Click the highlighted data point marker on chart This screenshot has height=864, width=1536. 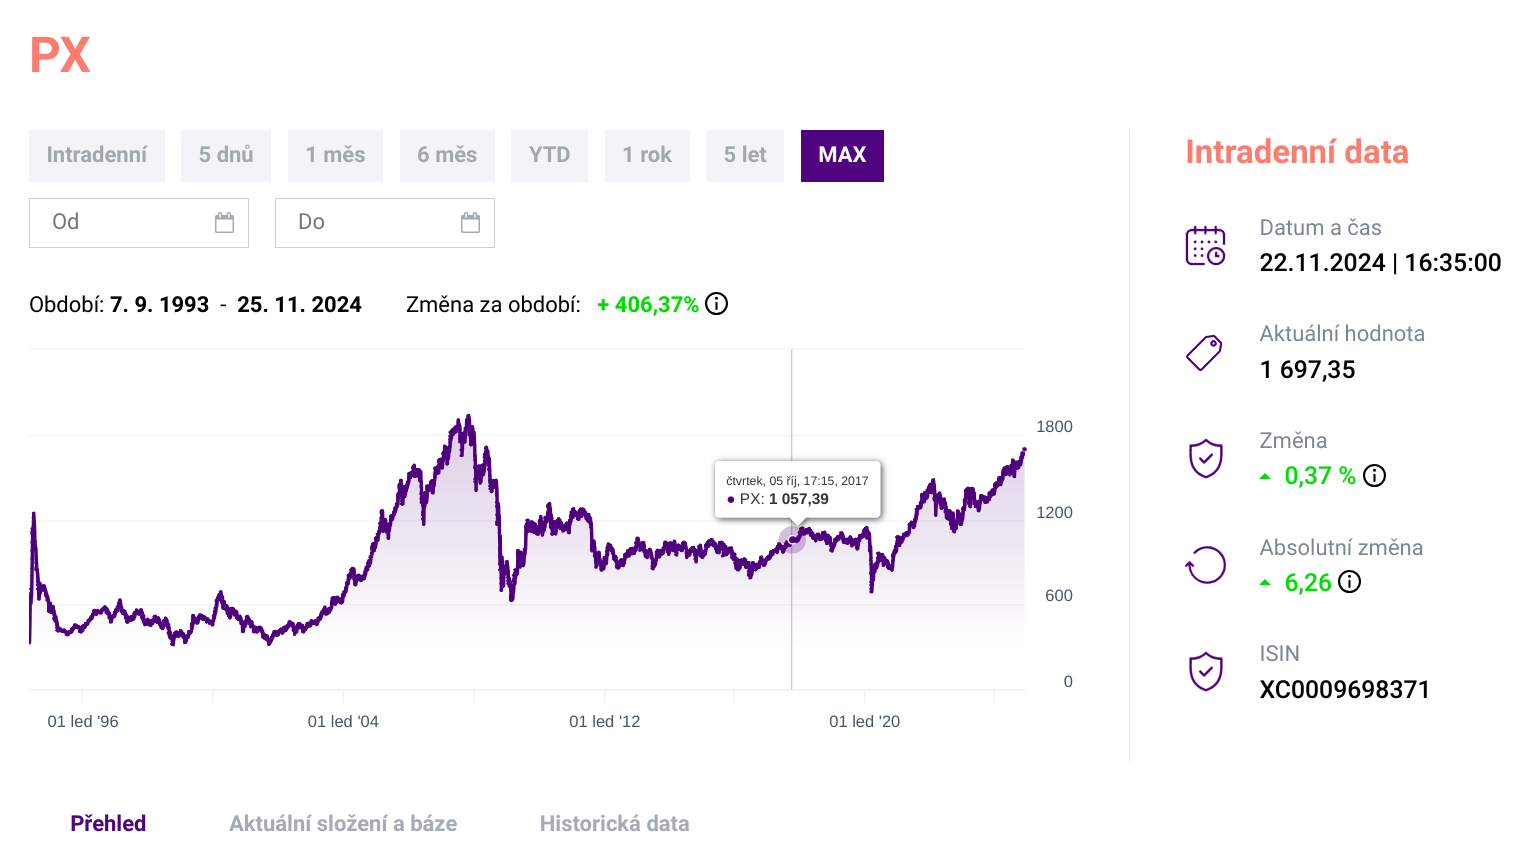pyautogui.click(x=792, y=540)
